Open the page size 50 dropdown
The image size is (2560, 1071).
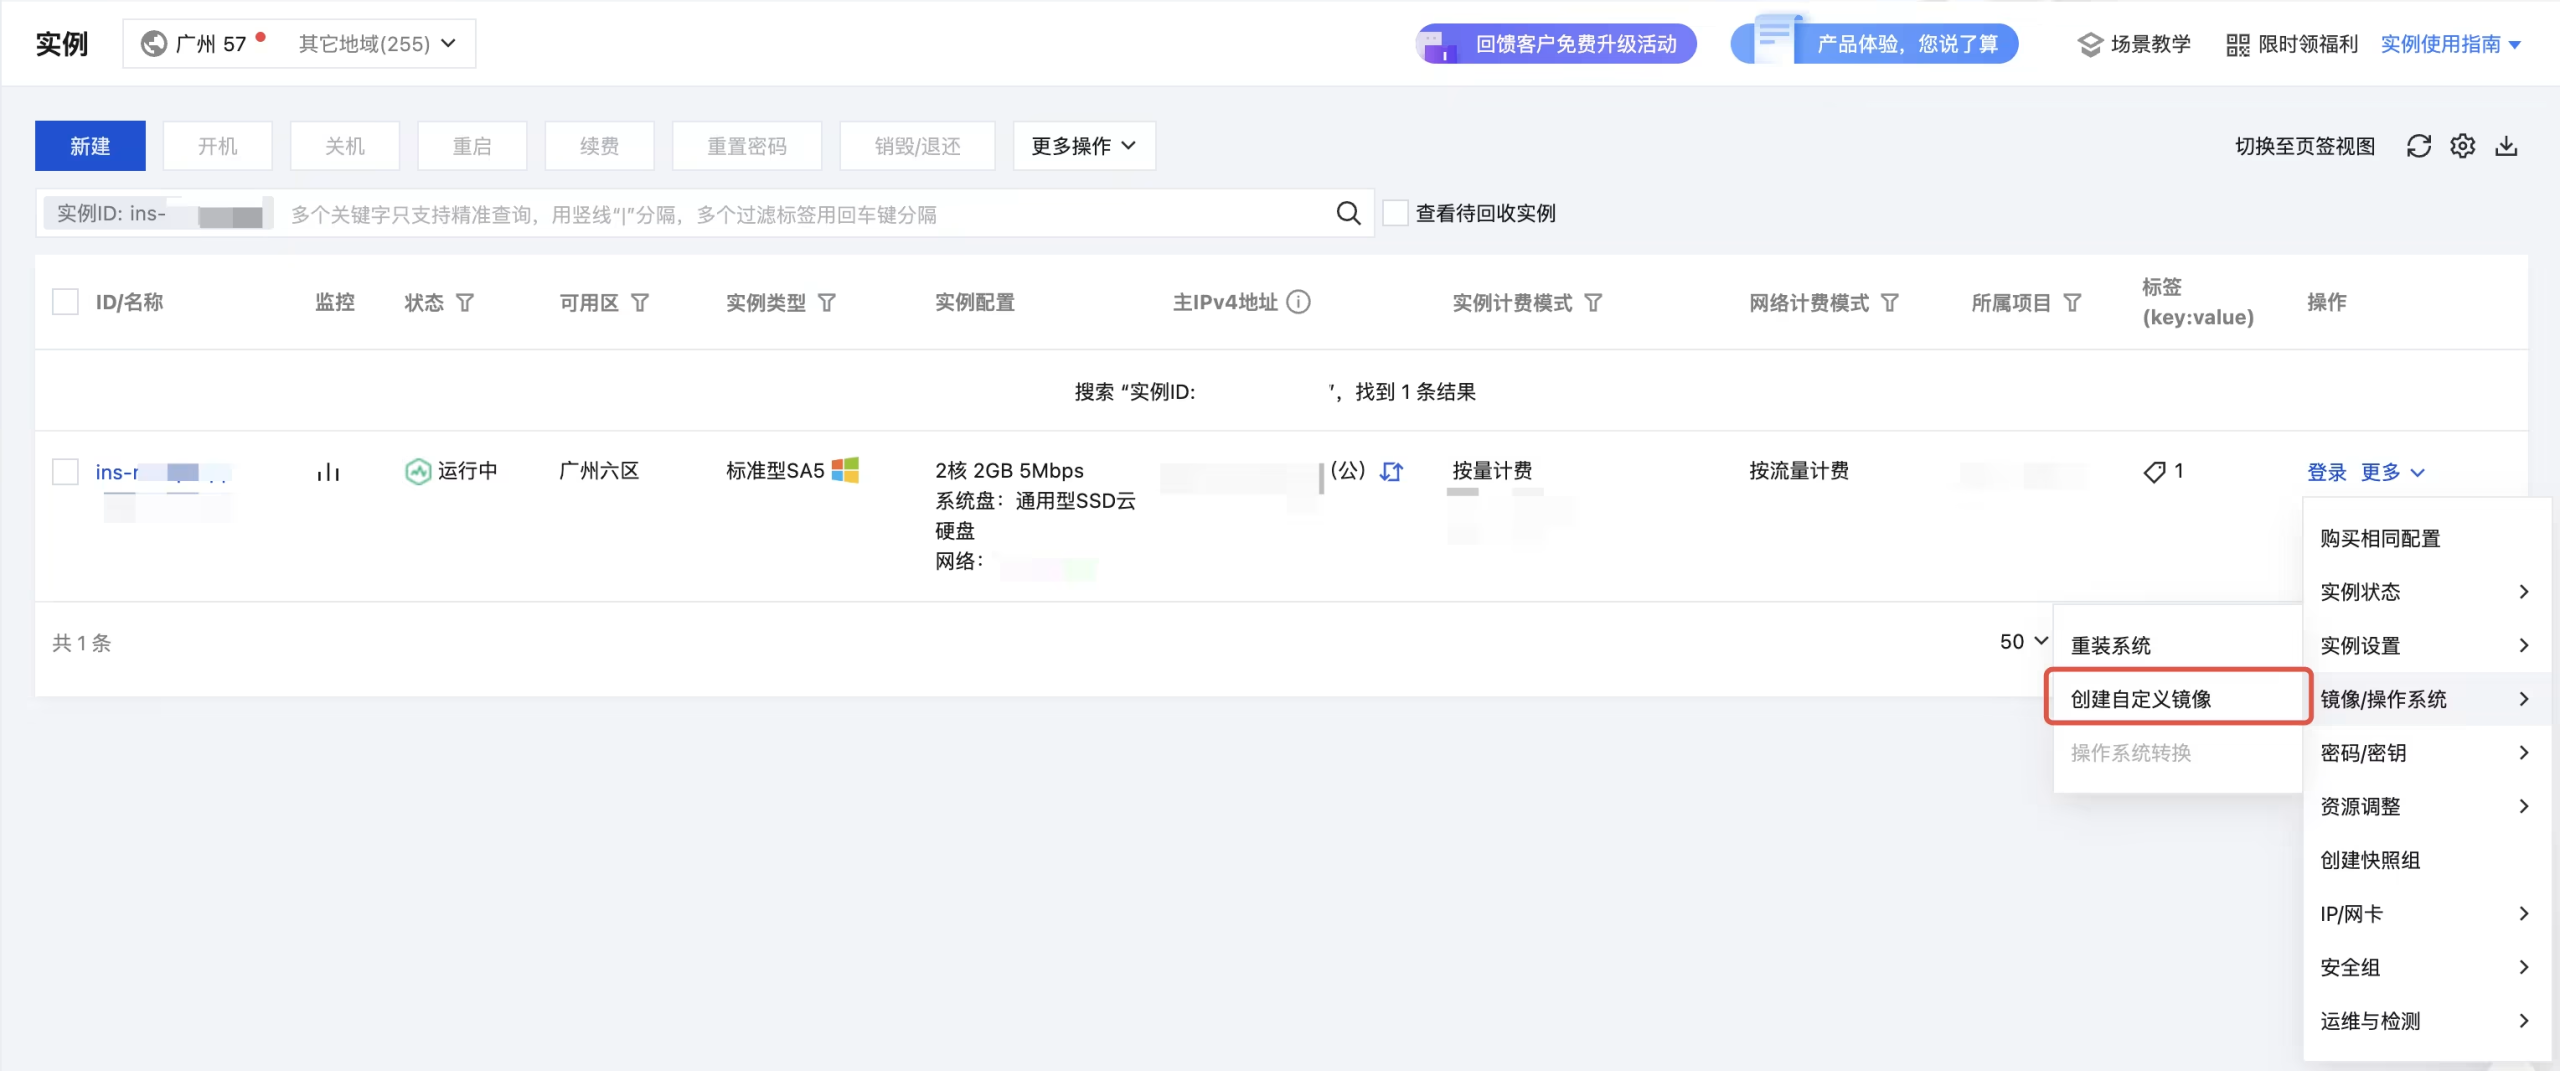(2023, 642)
